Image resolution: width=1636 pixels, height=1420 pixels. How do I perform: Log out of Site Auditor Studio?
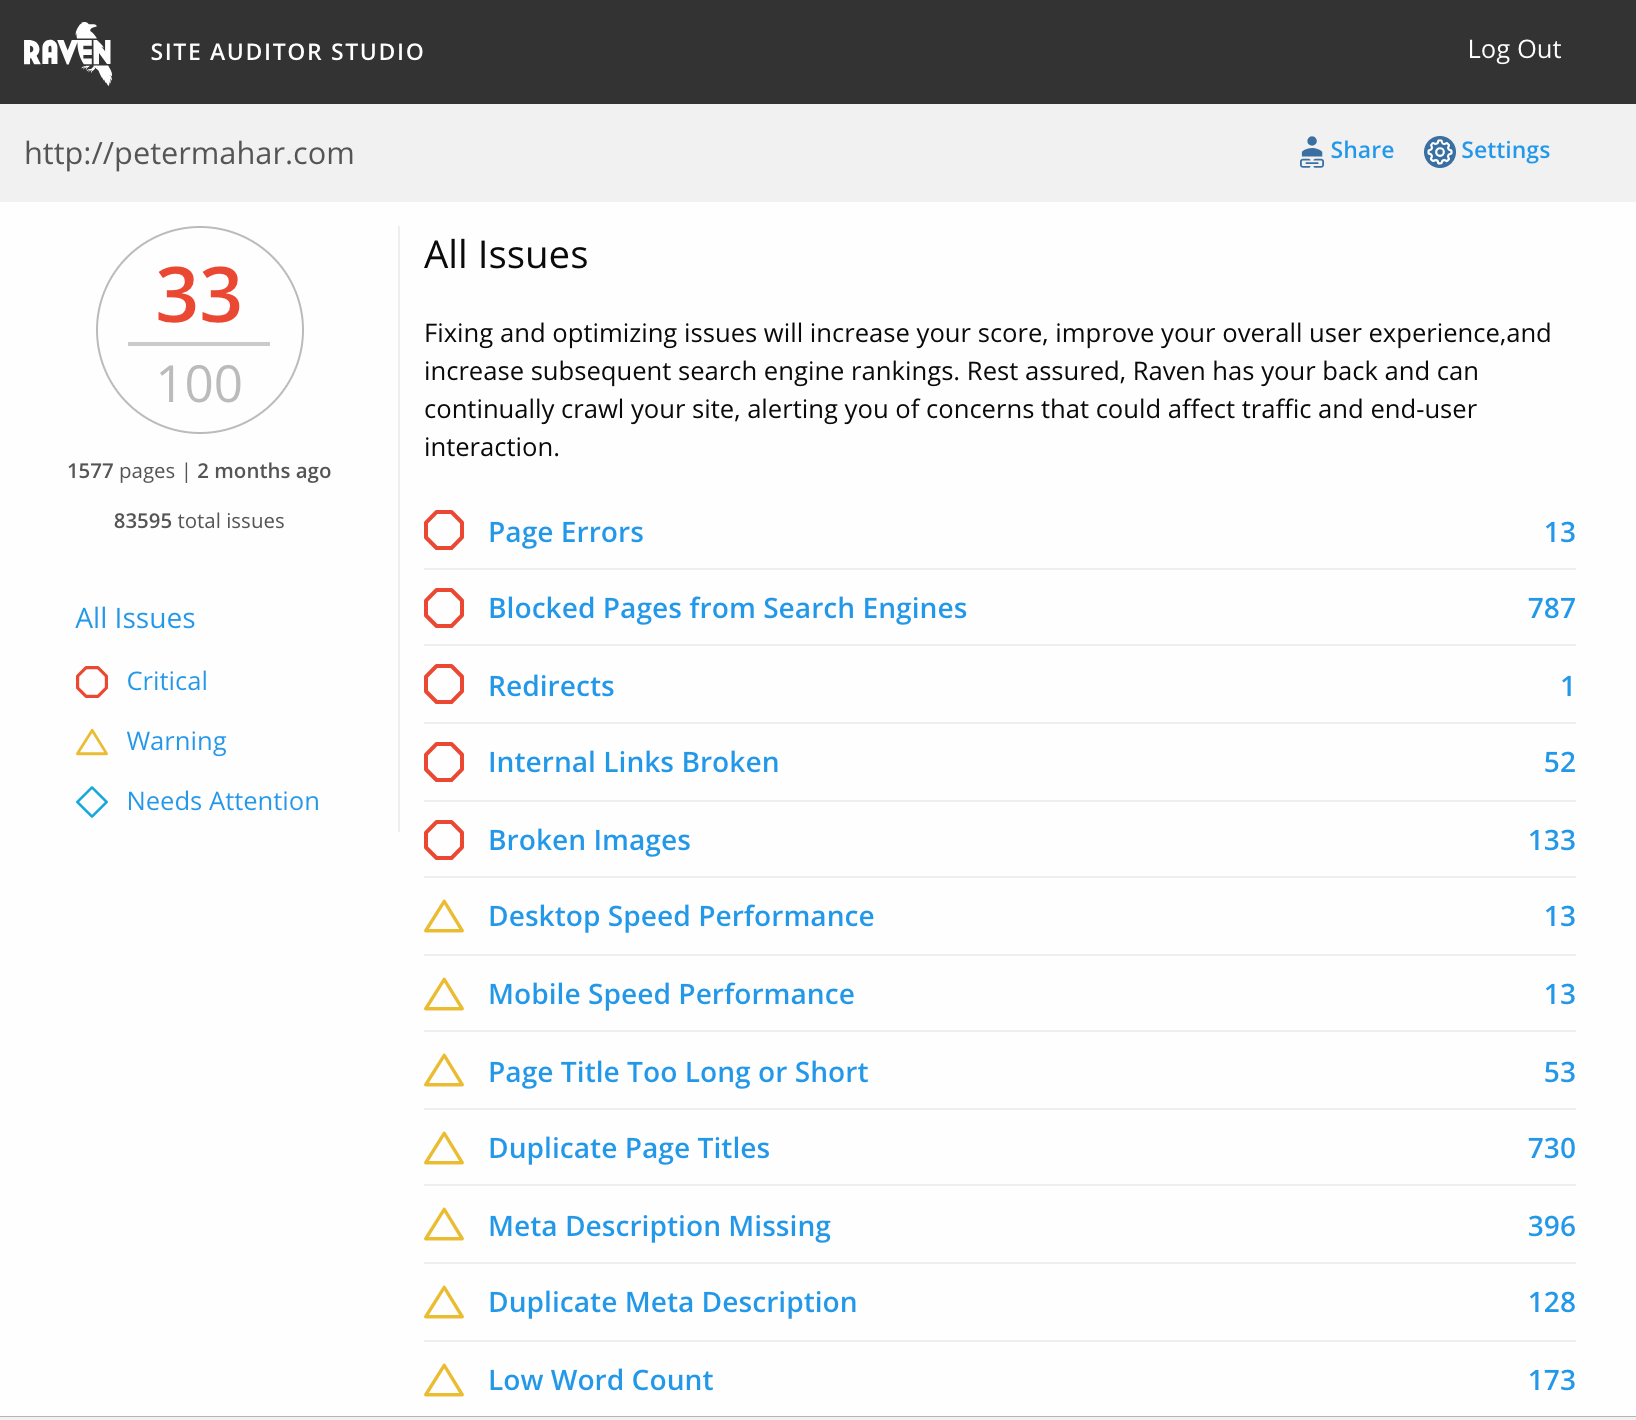point(1513,50)
